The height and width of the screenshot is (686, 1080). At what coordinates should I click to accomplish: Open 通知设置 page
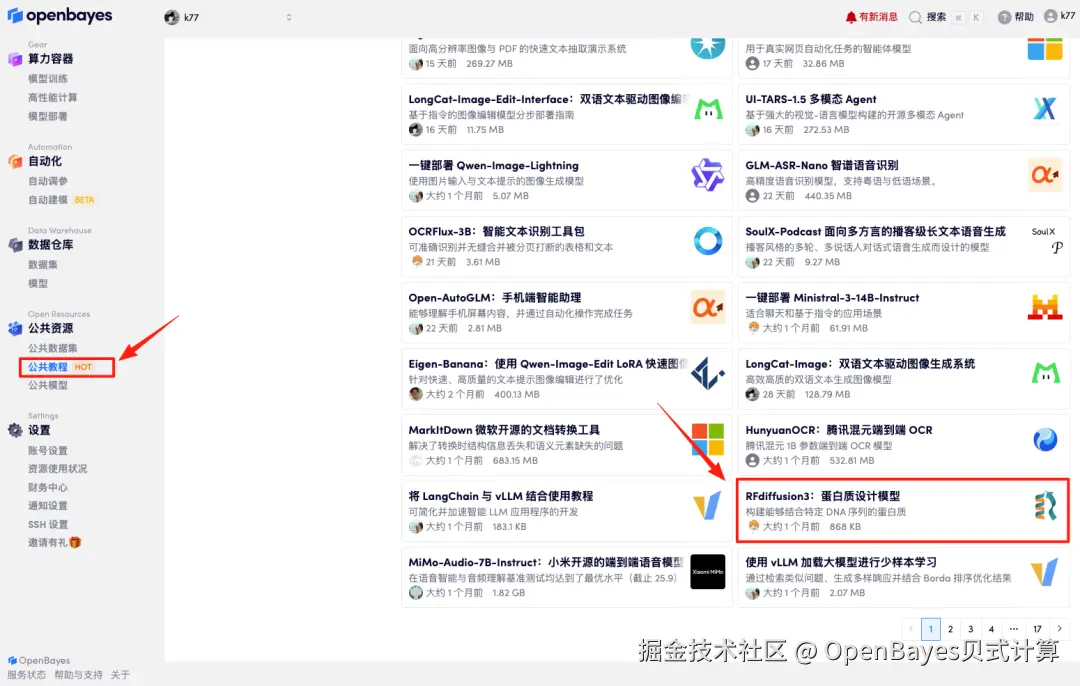[x=48, y=506]
